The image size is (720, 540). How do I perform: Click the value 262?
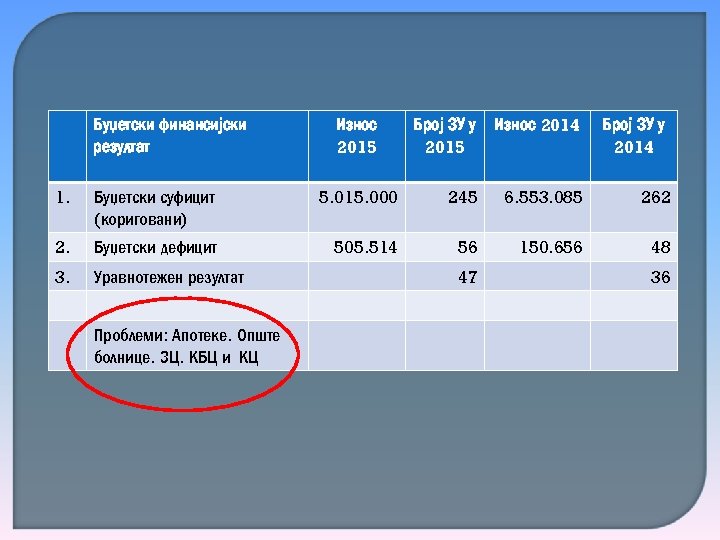tap(656, 197)
